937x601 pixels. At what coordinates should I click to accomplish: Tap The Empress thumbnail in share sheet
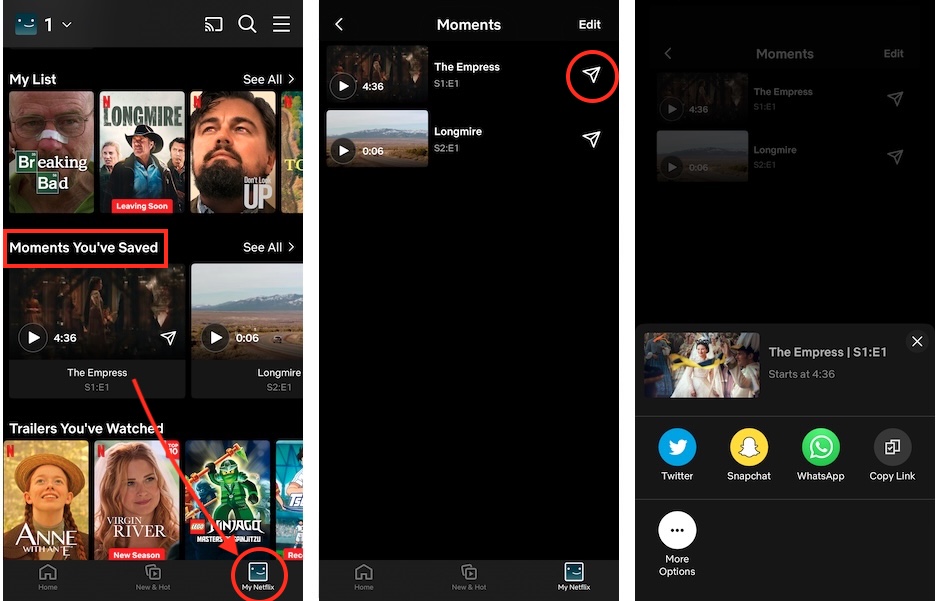702,365
